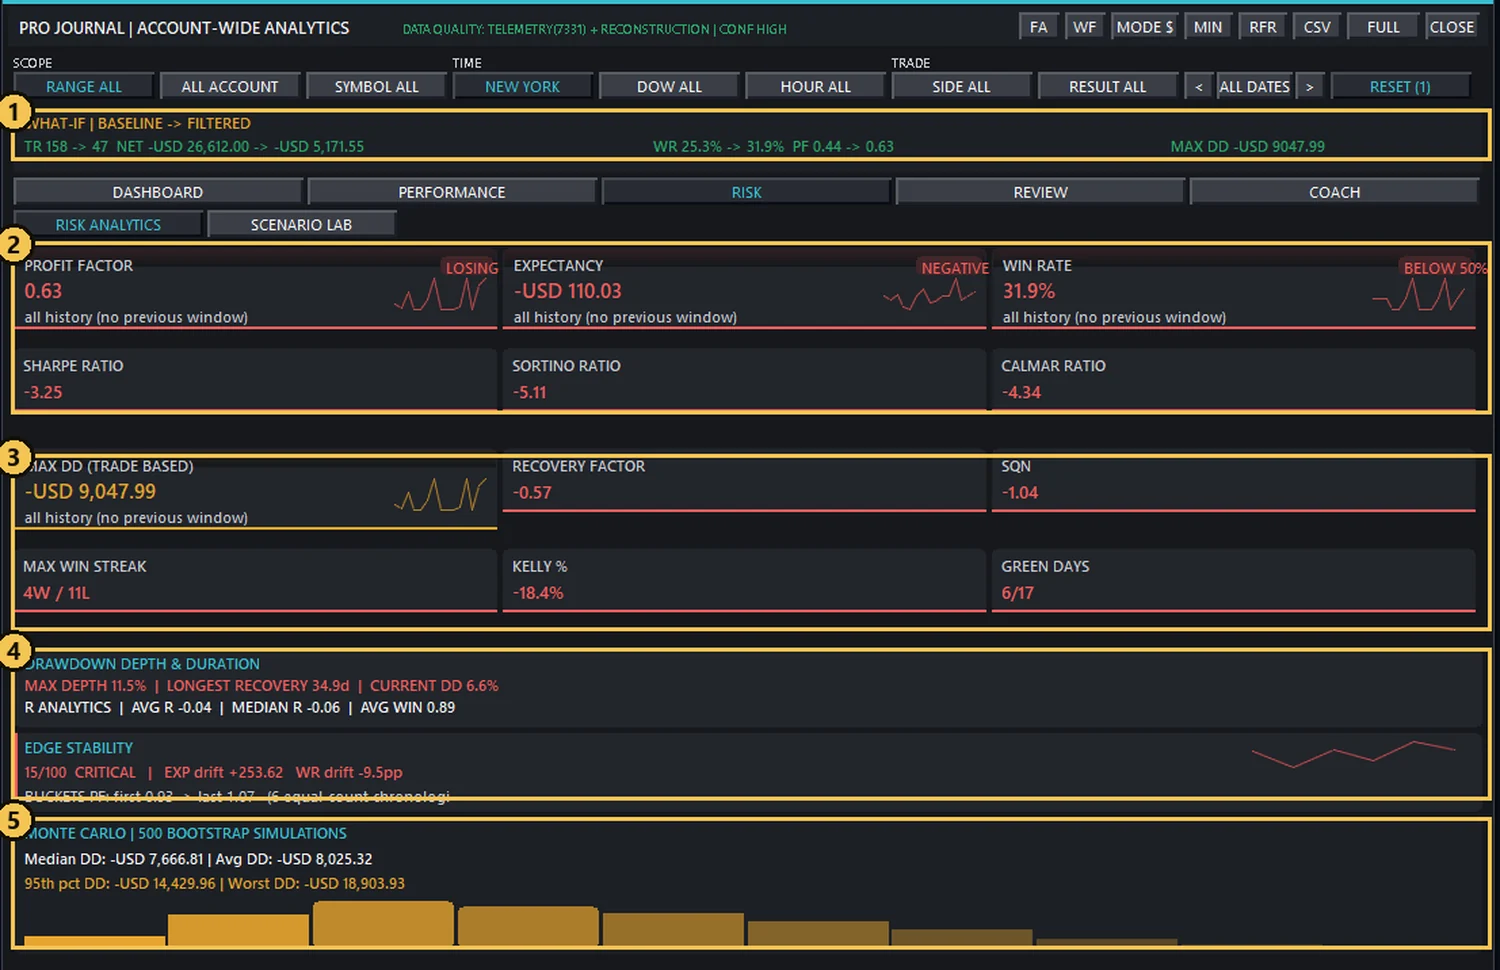This screenshot has height=970, width=1500.
Task: Click the Recovery Factor value -0.57
Action: pyautogui.click(x=532, y=493)
